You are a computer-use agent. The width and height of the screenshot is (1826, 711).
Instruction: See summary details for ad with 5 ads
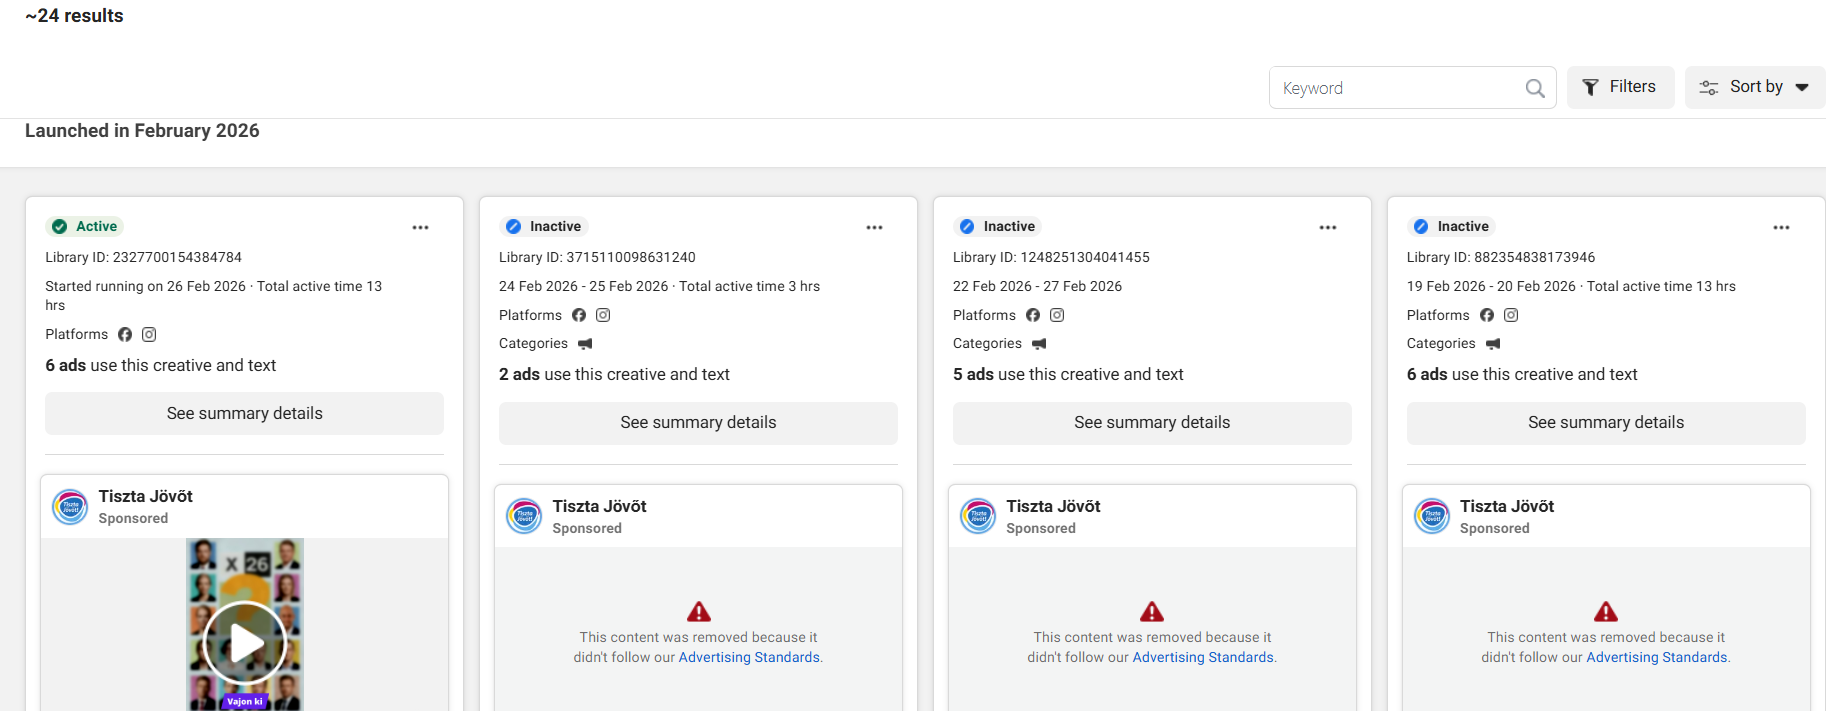click(x=1152, y=423)
